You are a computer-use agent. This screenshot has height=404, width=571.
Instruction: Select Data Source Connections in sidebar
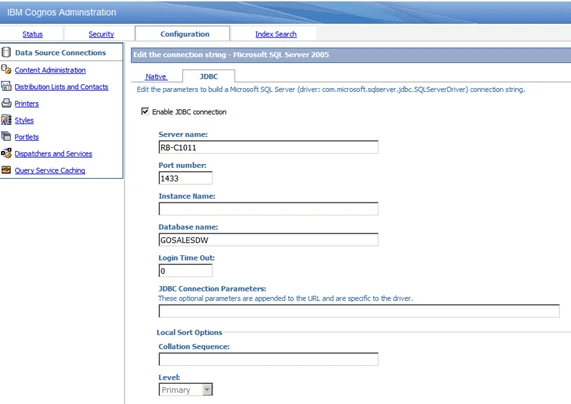pyautogui.click(x=60, y=52)
